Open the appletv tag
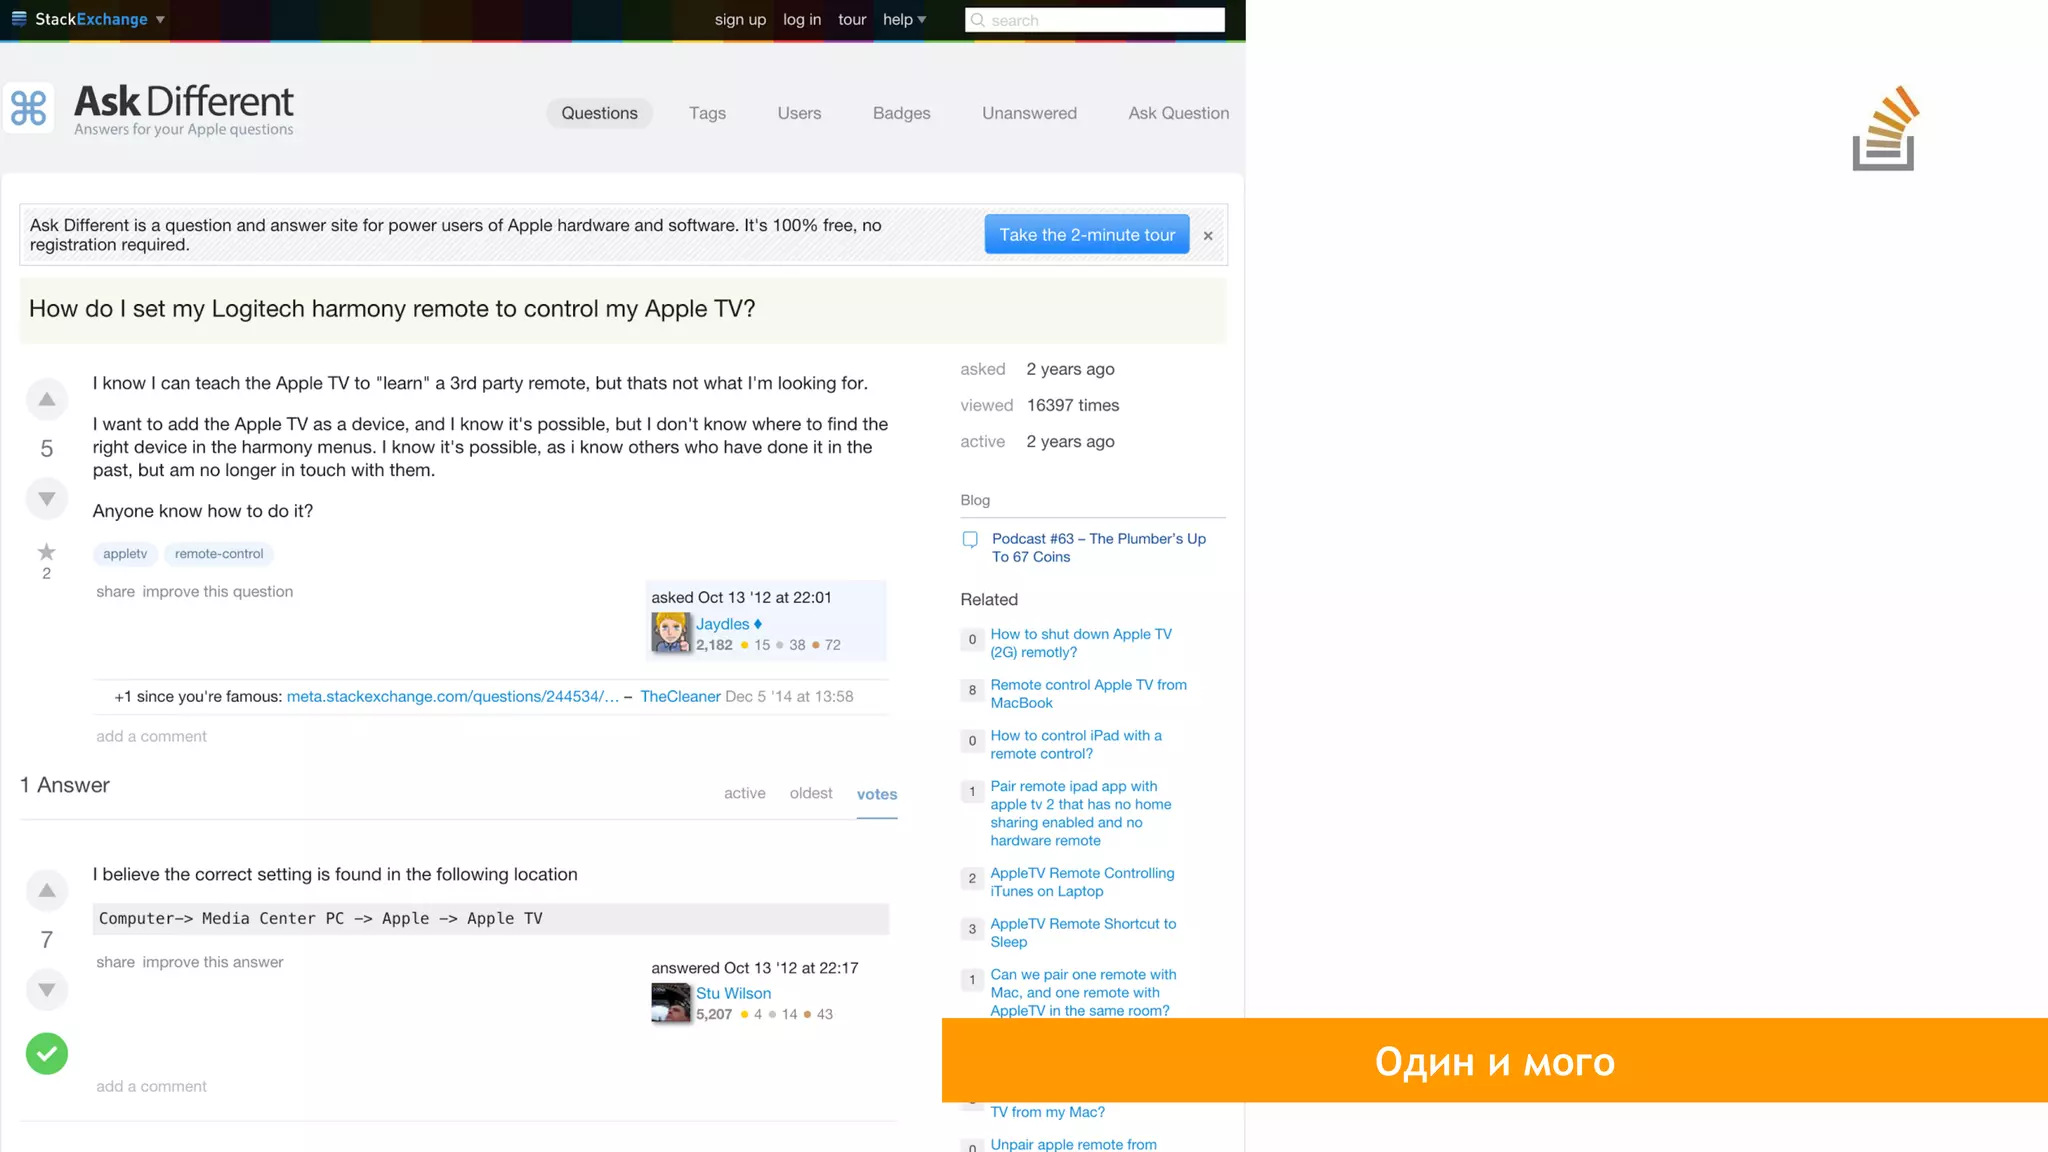 click(x=125, y=554)
